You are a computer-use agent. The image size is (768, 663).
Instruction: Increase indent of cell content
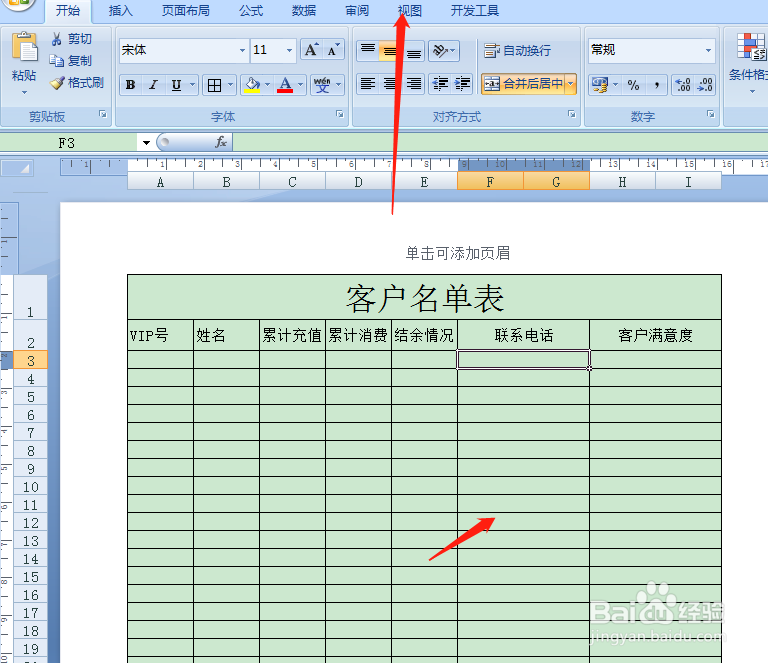point(462,84)
